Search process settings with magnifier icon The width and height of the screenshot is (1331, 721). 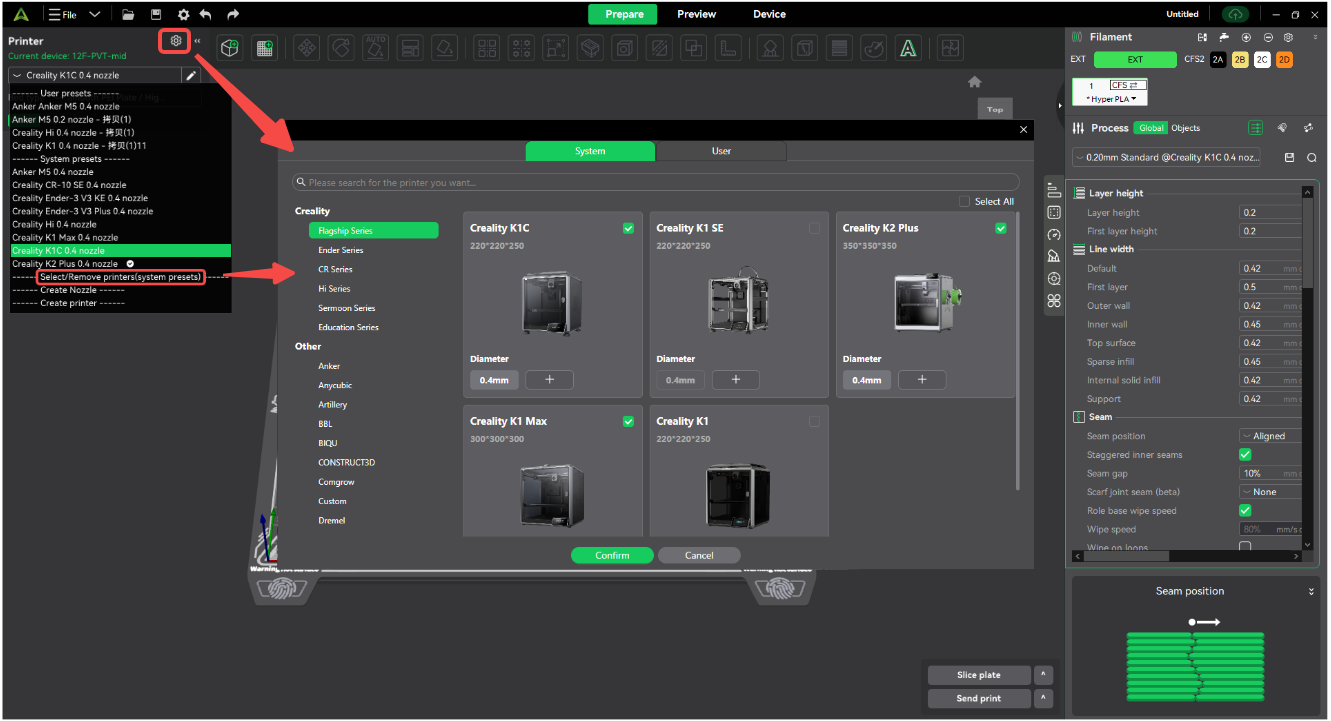point(1311,157)
